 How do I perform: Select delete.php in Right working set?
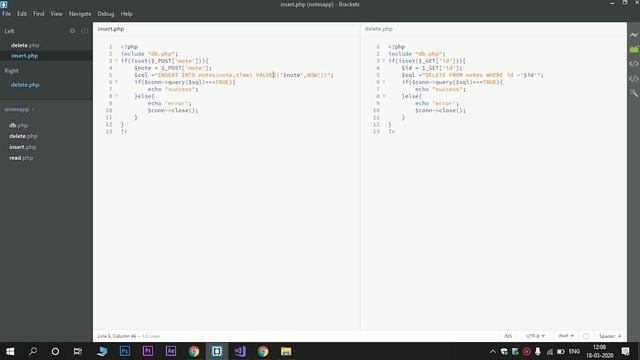25,85
